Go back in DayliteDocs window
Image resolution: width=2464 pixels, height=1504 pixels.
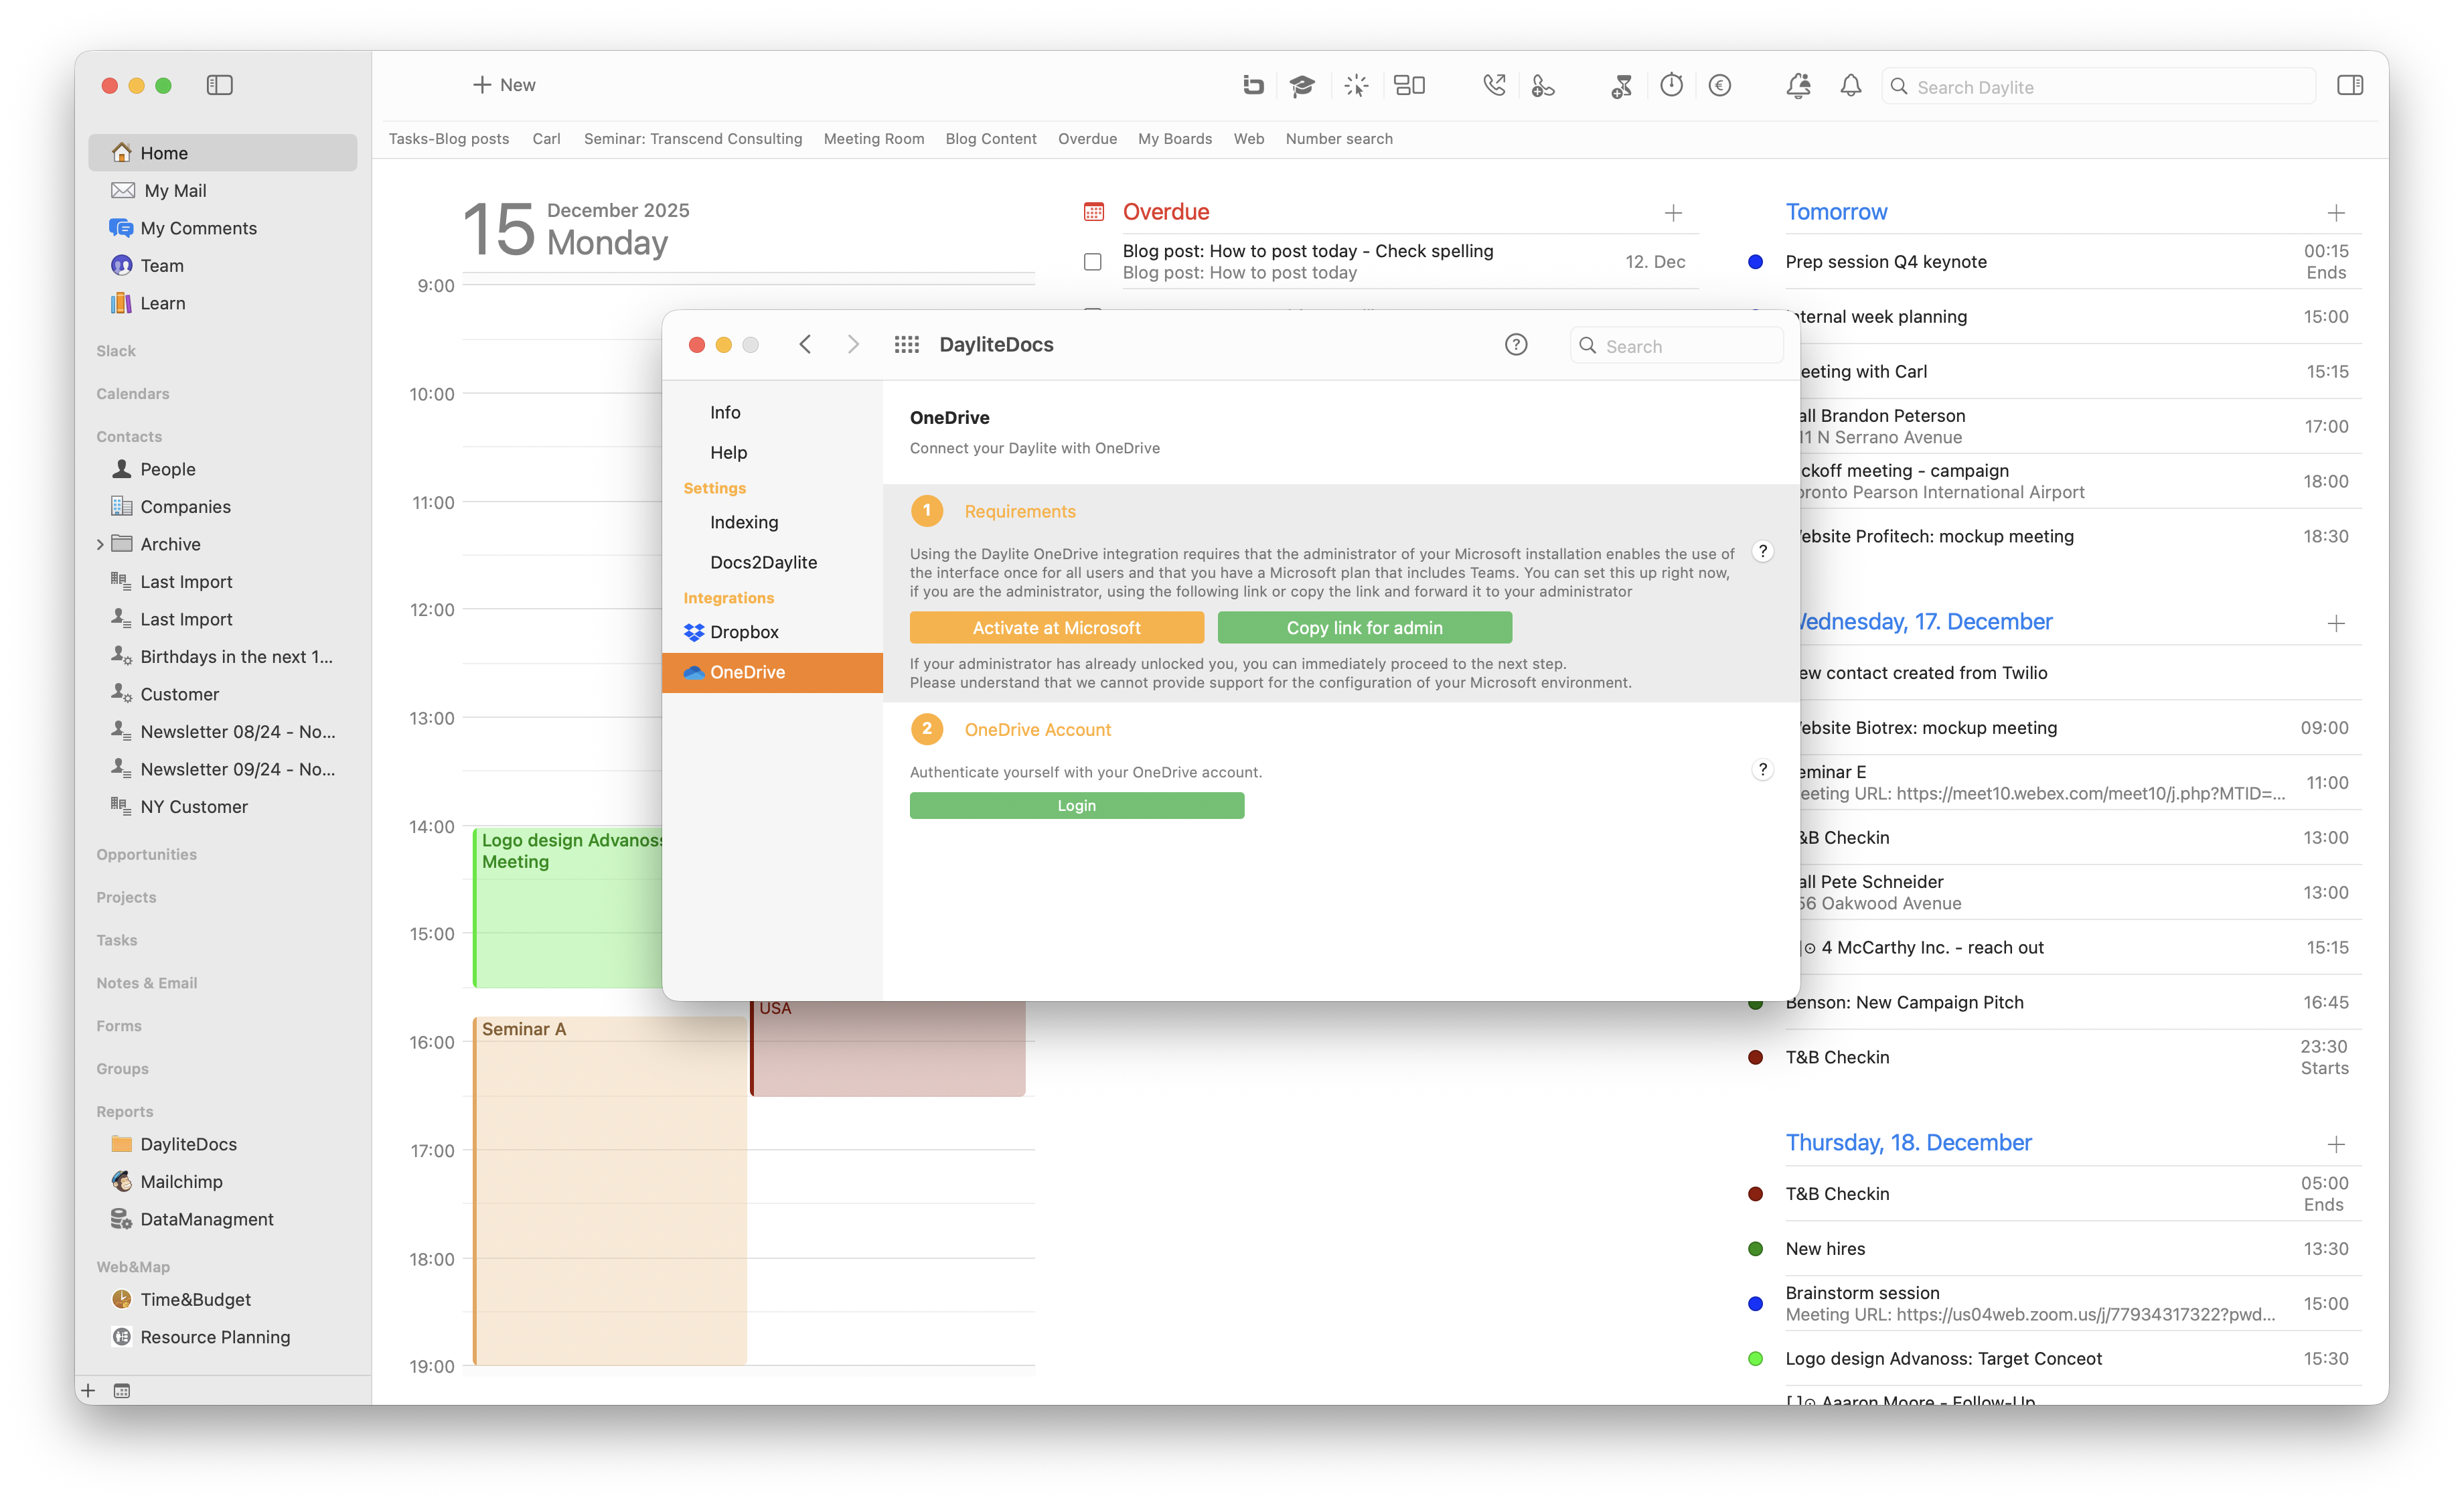coord(805,345)
